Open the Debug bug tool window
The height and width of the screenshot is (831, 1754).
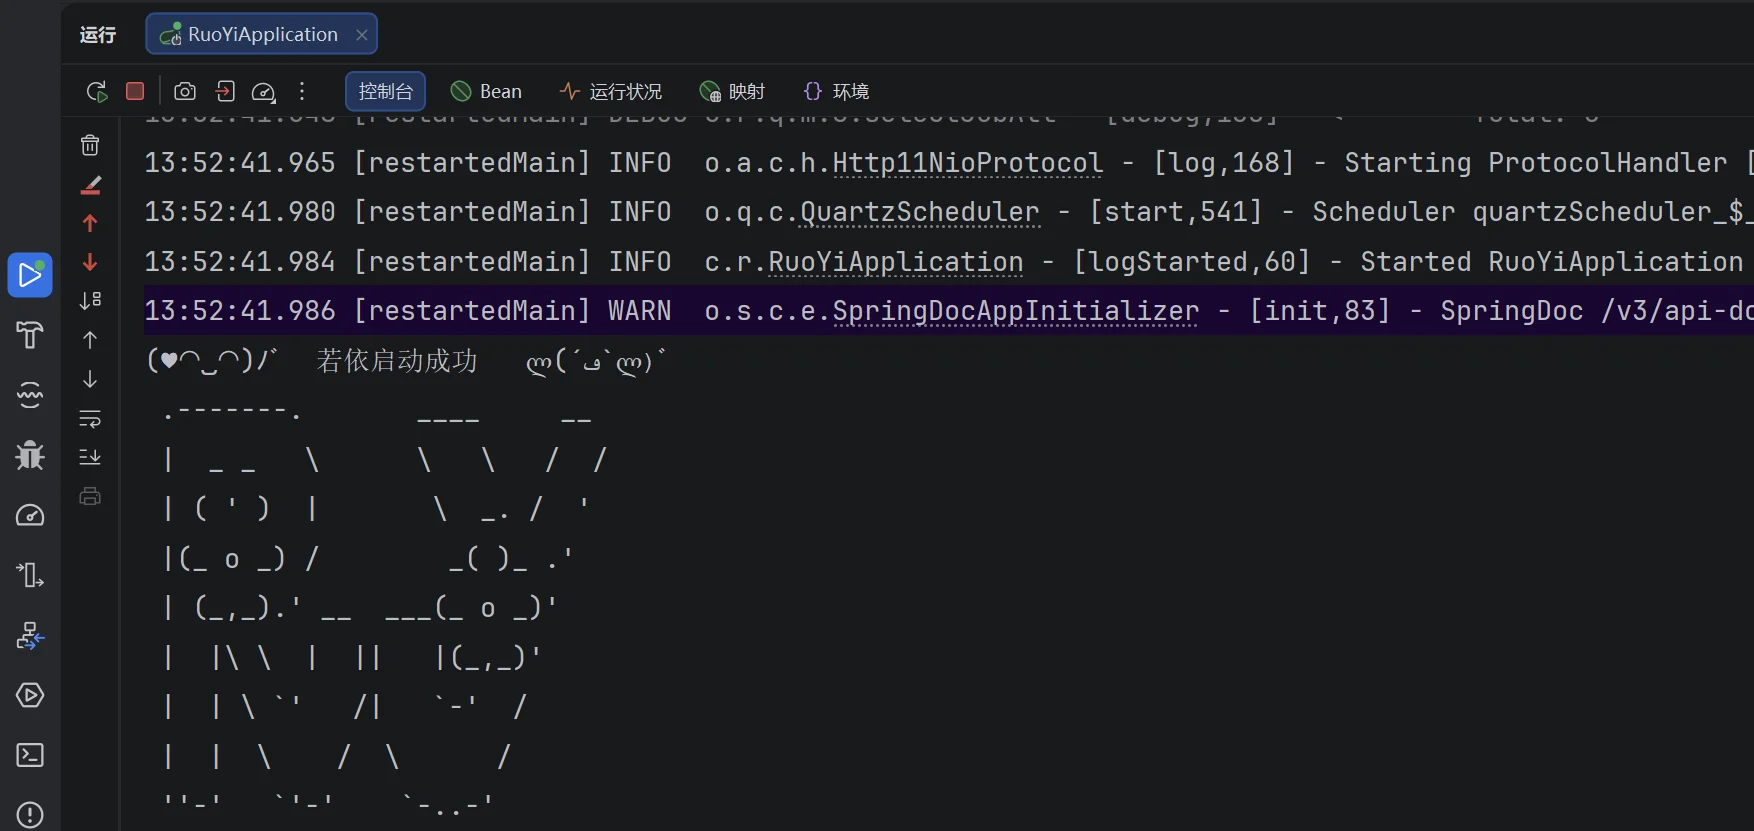pyautogui.click(x=30, y=455)
